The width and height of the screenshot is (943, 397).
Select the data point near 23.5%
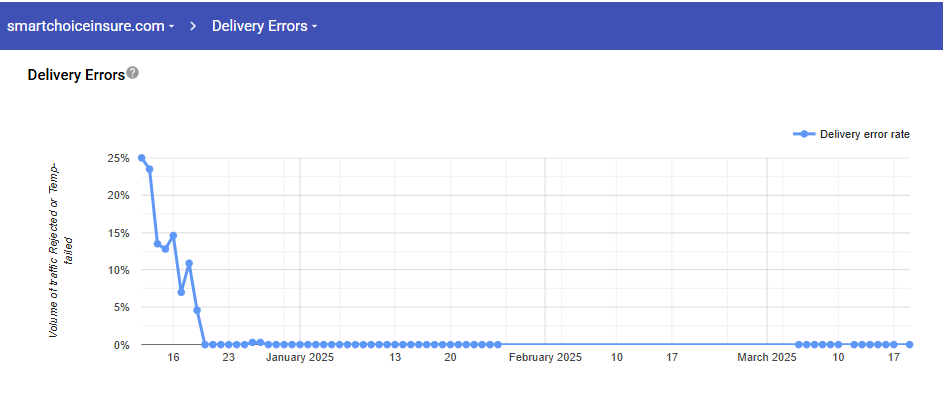click(x=150, y=169)
